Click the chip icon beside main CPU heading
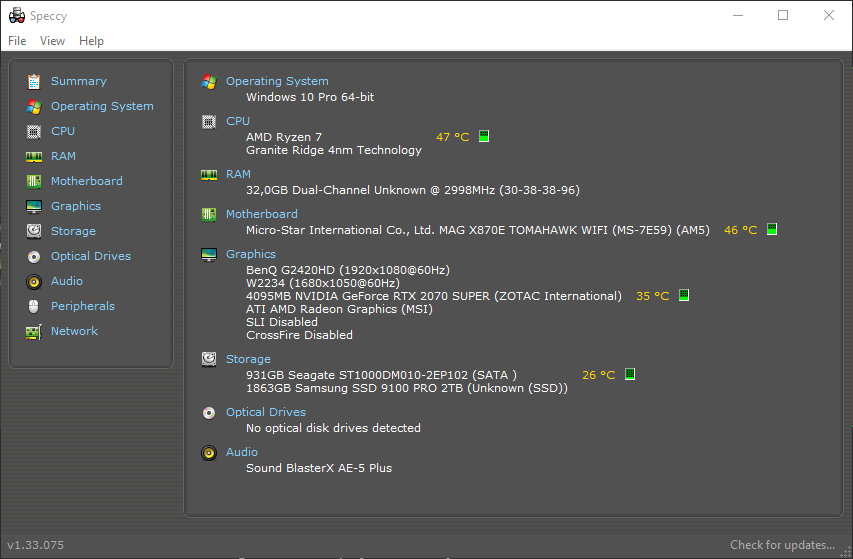 click(x=209, y=122)
